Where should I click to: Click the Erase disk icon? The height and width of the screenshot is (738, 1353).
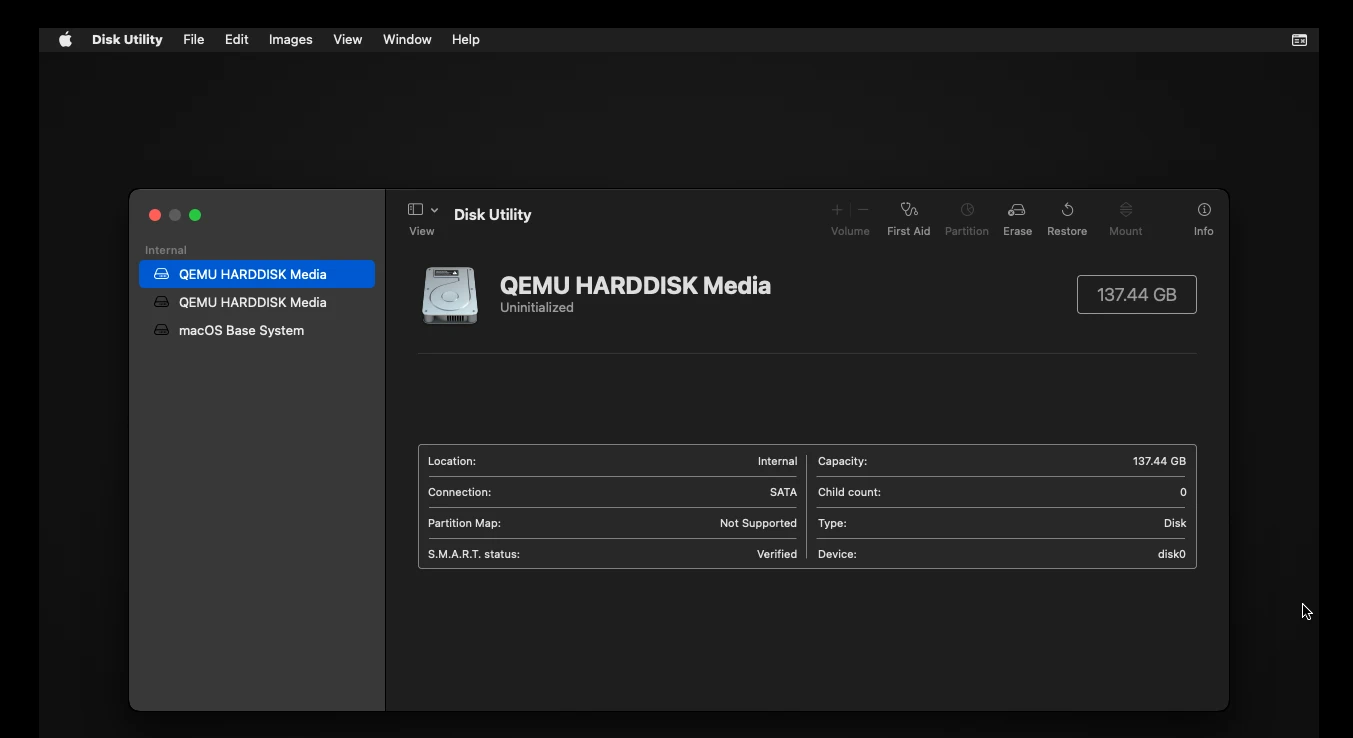(1016, 210)
